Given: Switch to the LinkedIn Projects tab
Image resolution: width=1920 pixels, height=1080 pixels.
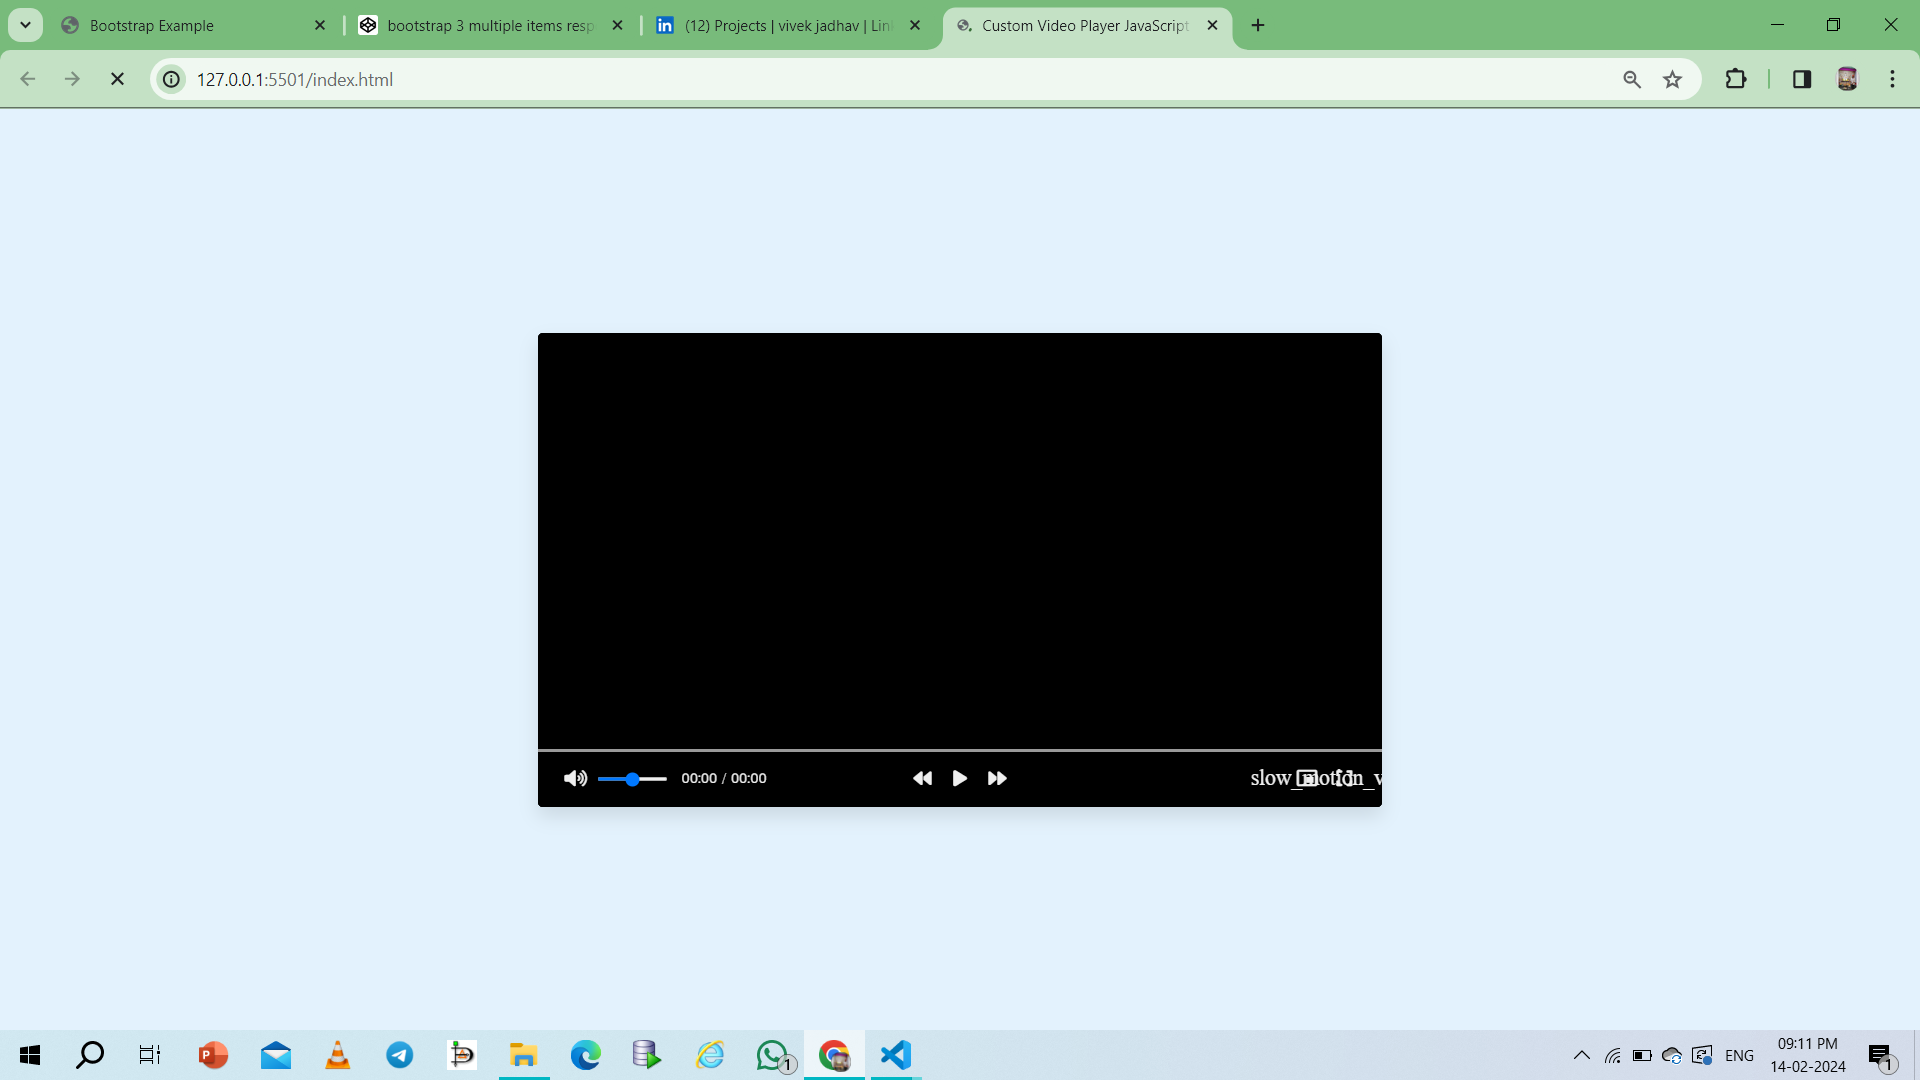Looking at the screenshot, I should pos(787,25).
